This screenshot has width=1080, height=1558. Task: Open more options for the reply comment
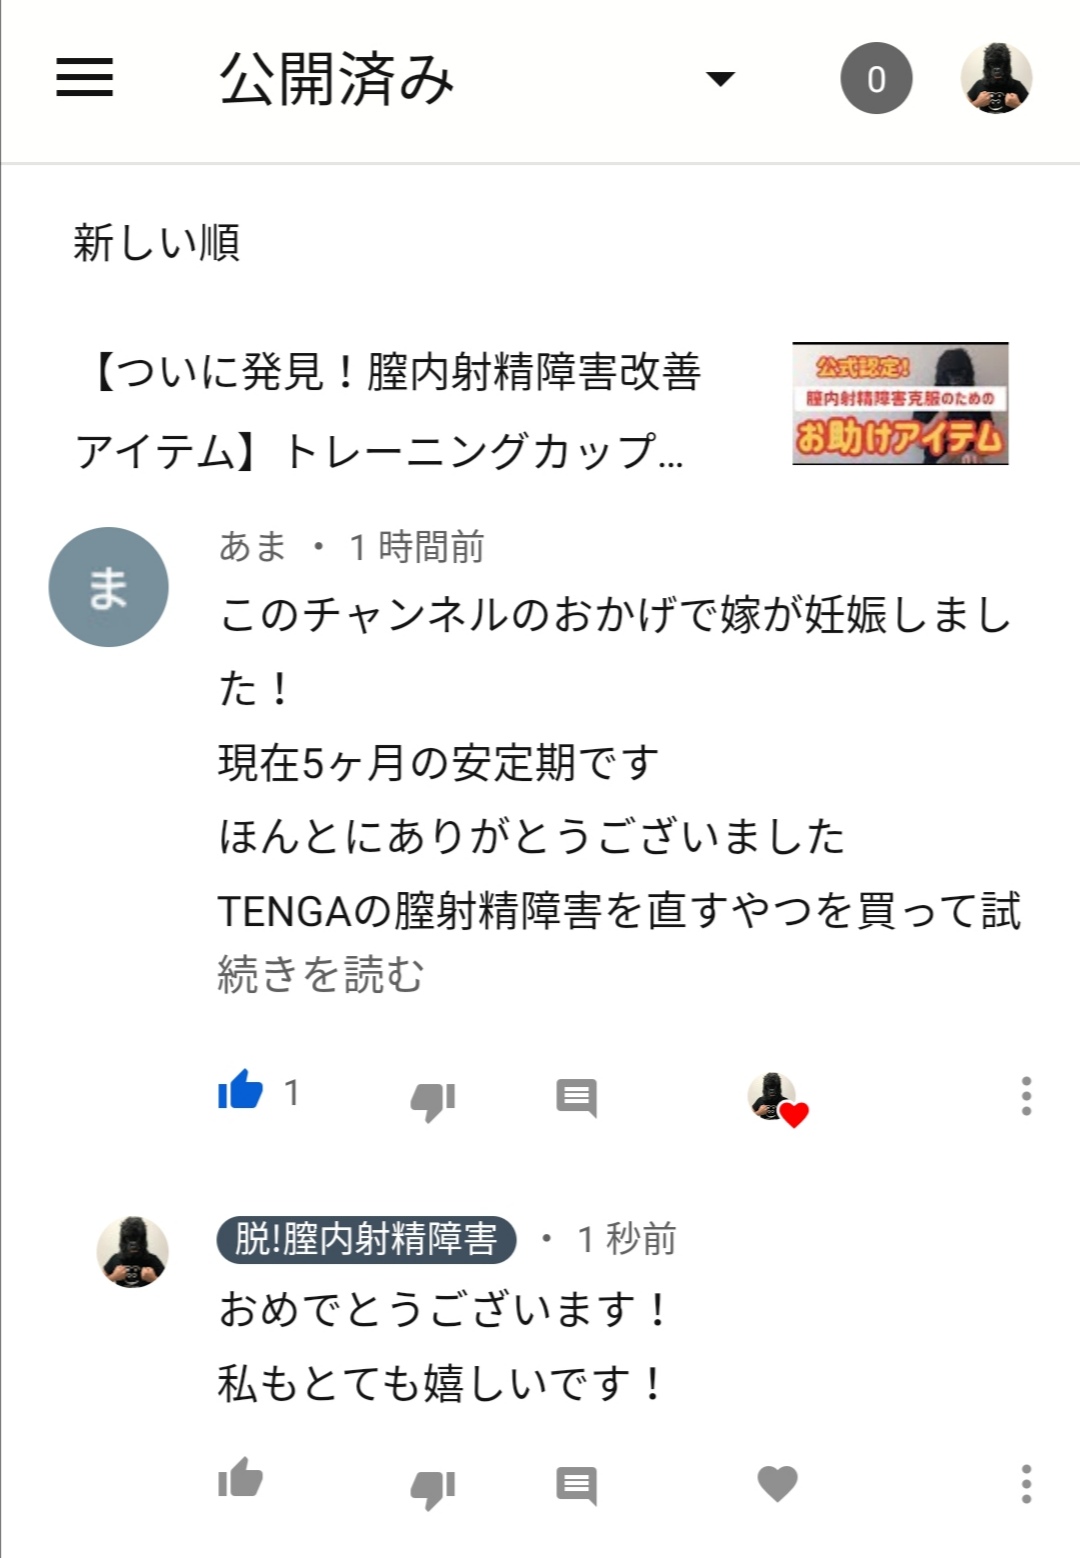click(1026, 1484)
